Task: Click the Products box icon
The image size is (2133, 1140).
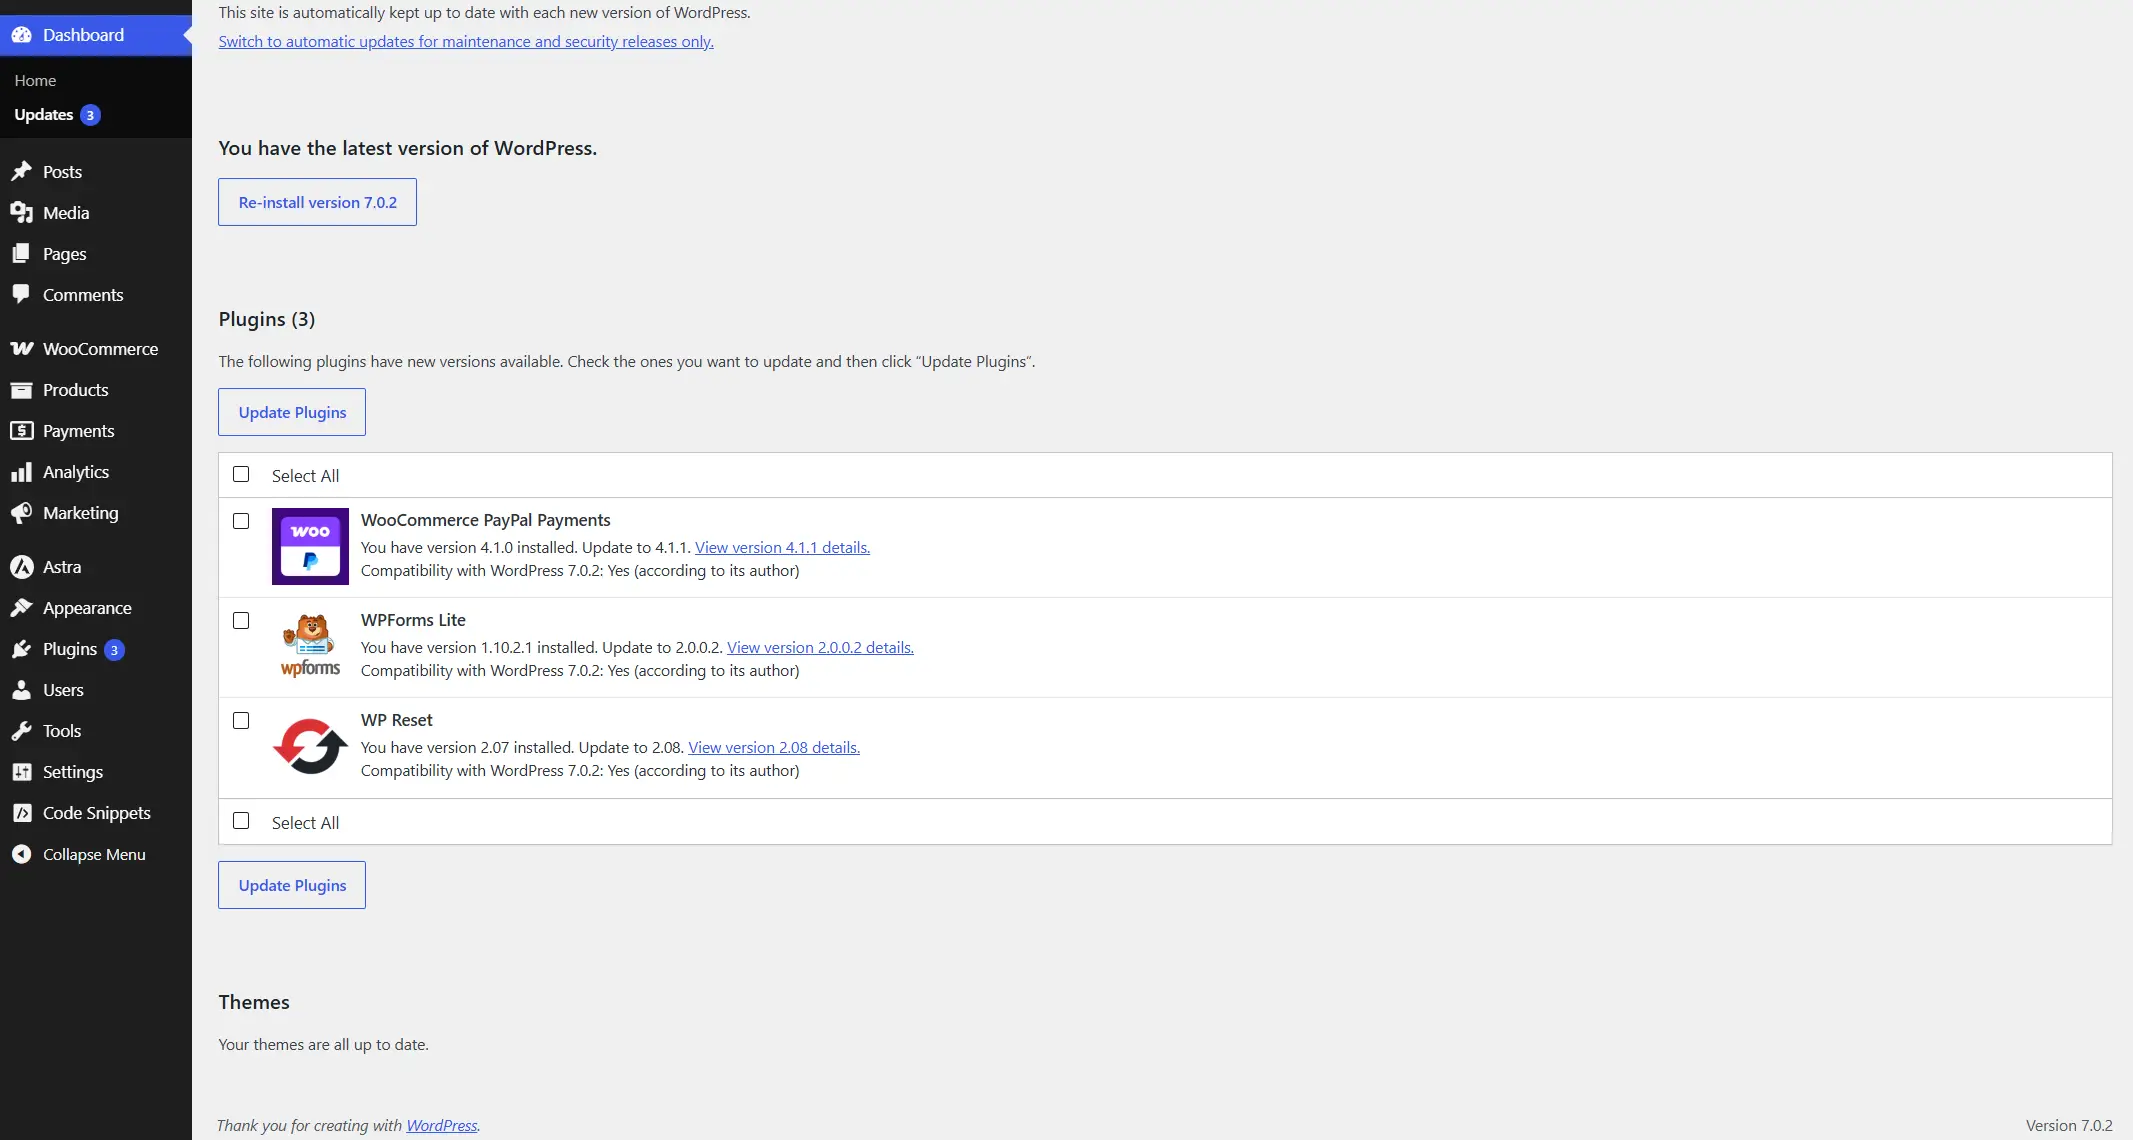Action: [x=21, y=390]
